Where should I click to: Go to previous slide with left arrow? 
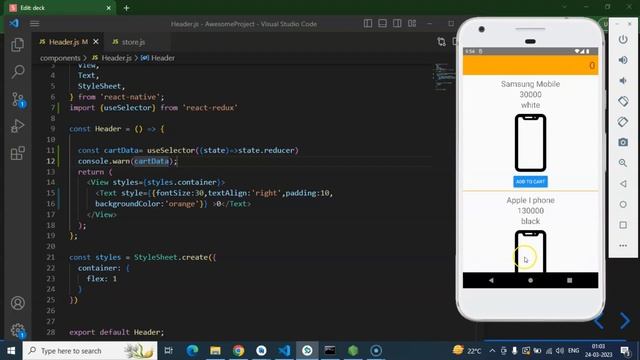(599, 321)
